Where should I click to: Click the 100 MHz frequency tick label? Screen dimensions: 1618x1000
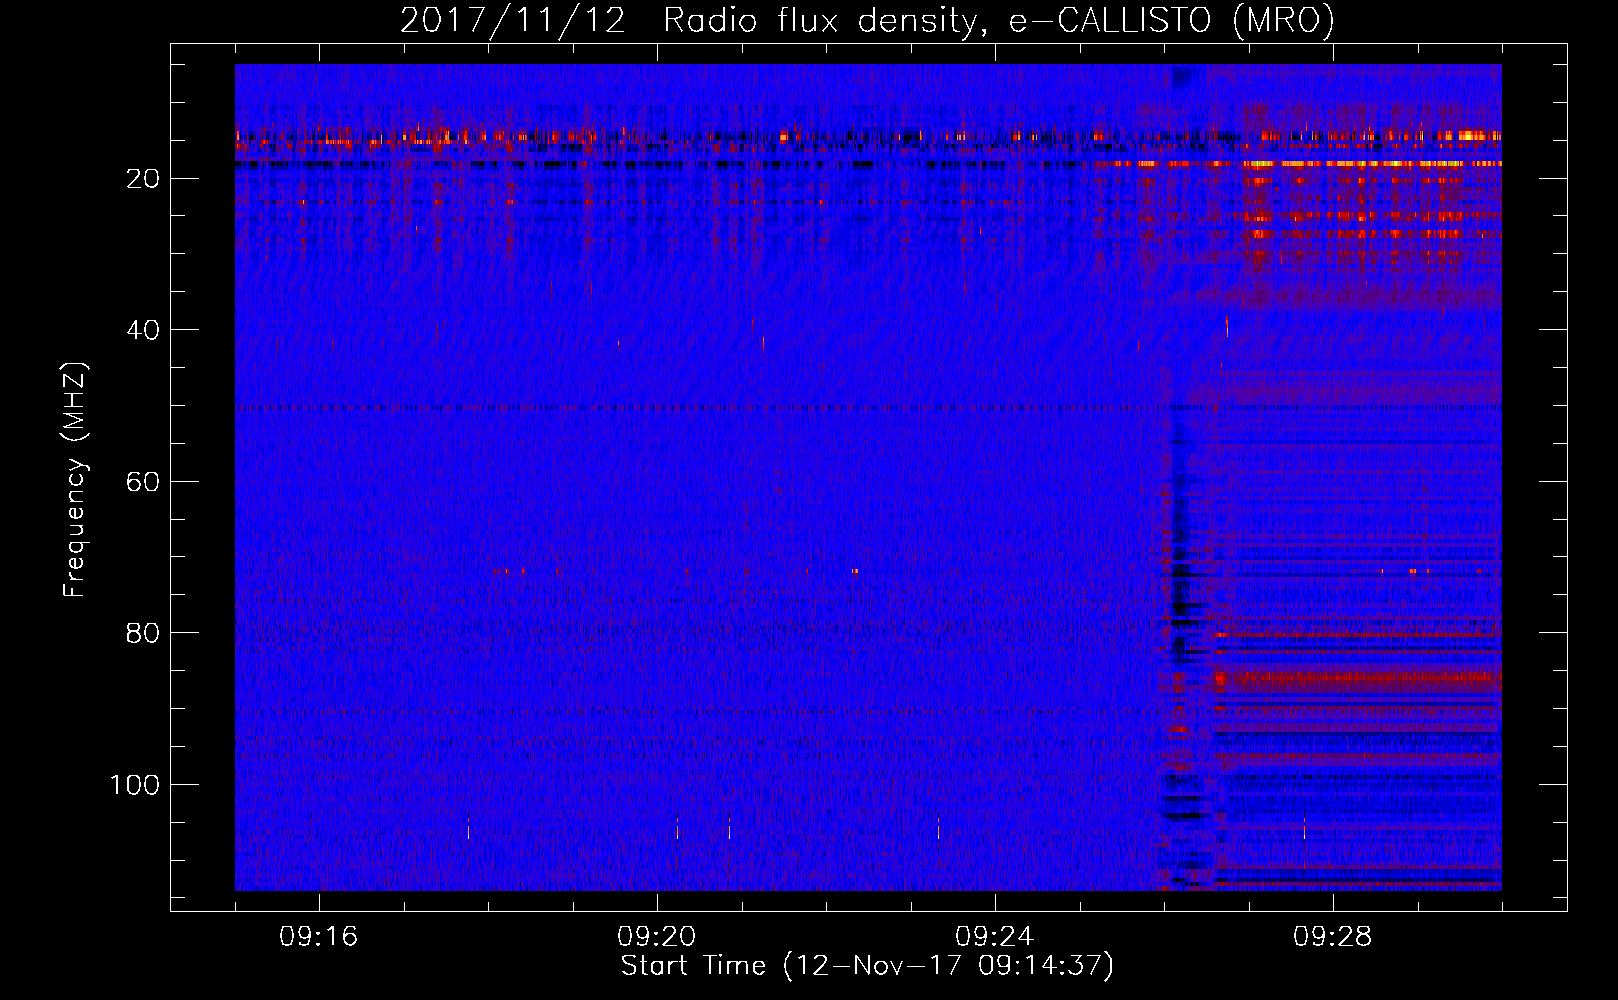pyautogui.click(x=135, y=785)
